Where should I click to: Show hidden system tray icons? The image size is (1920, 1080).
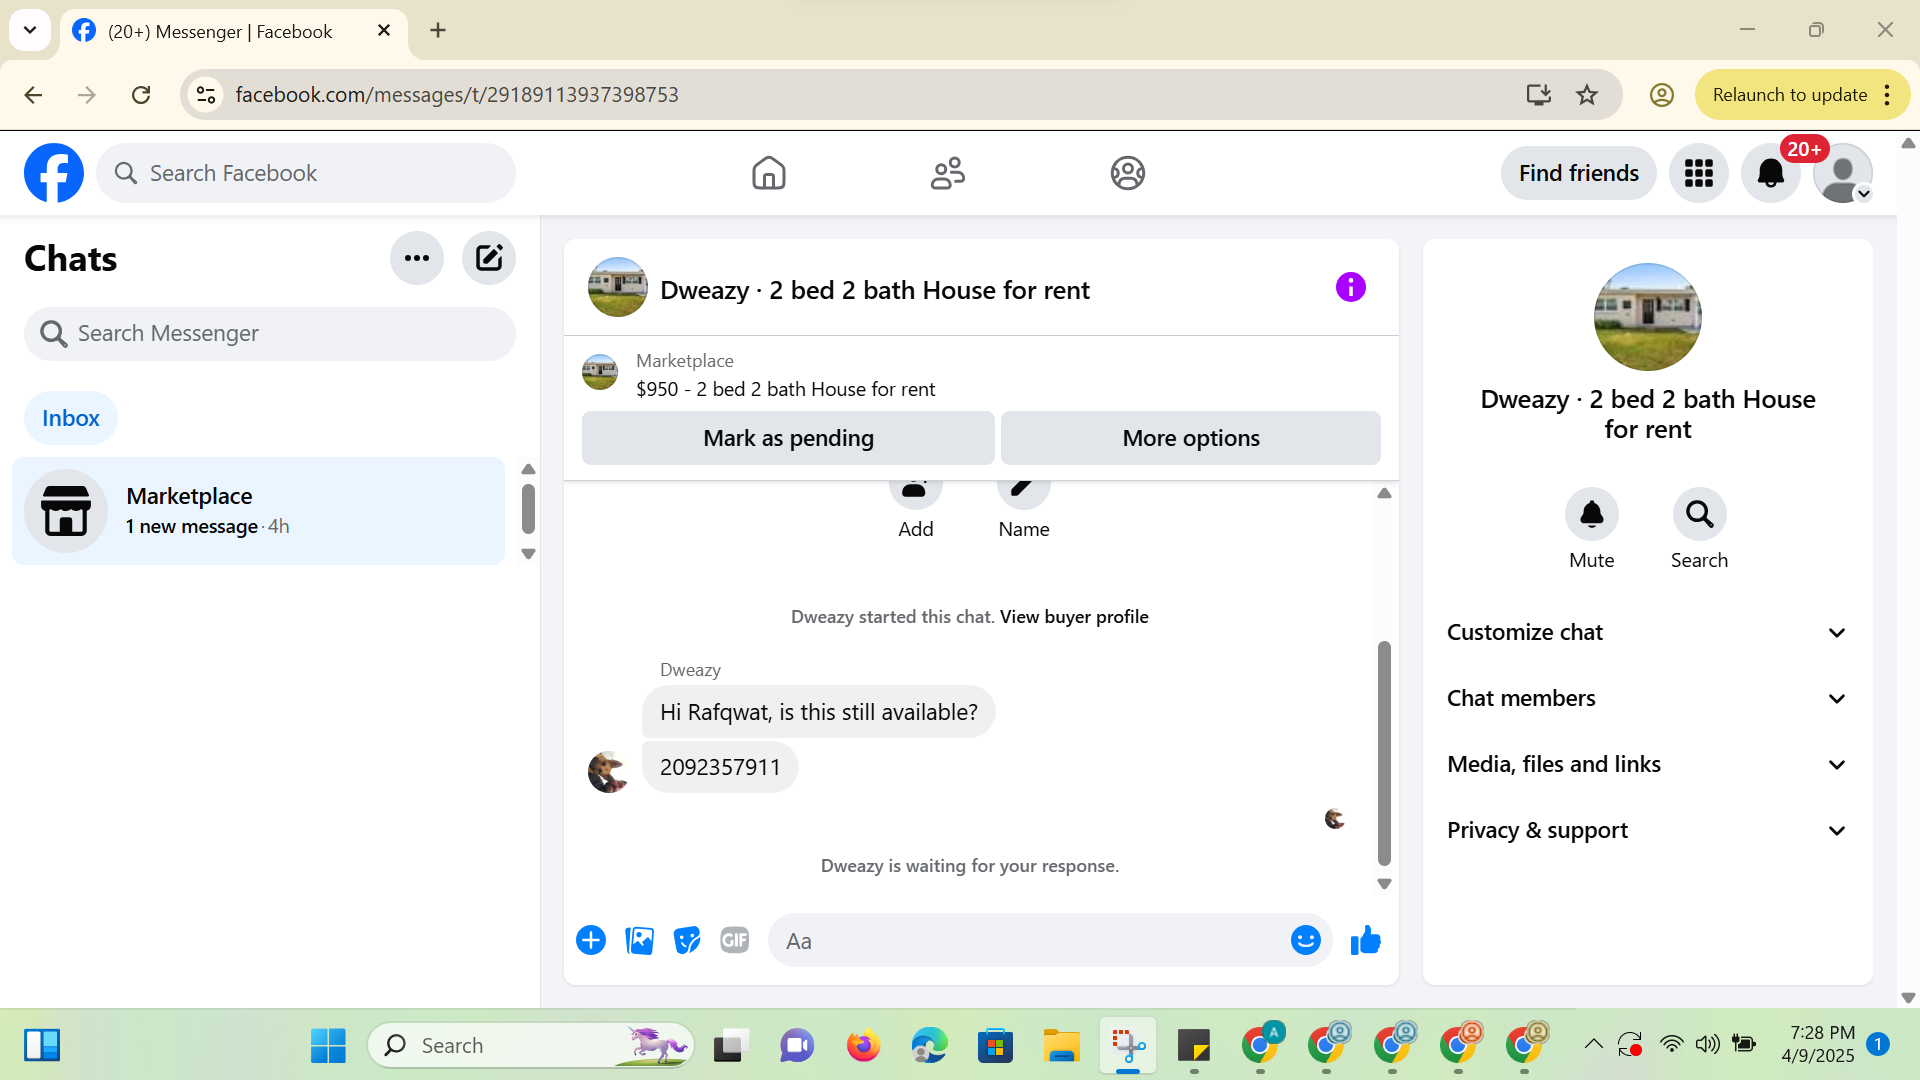pos(1593,1045)
